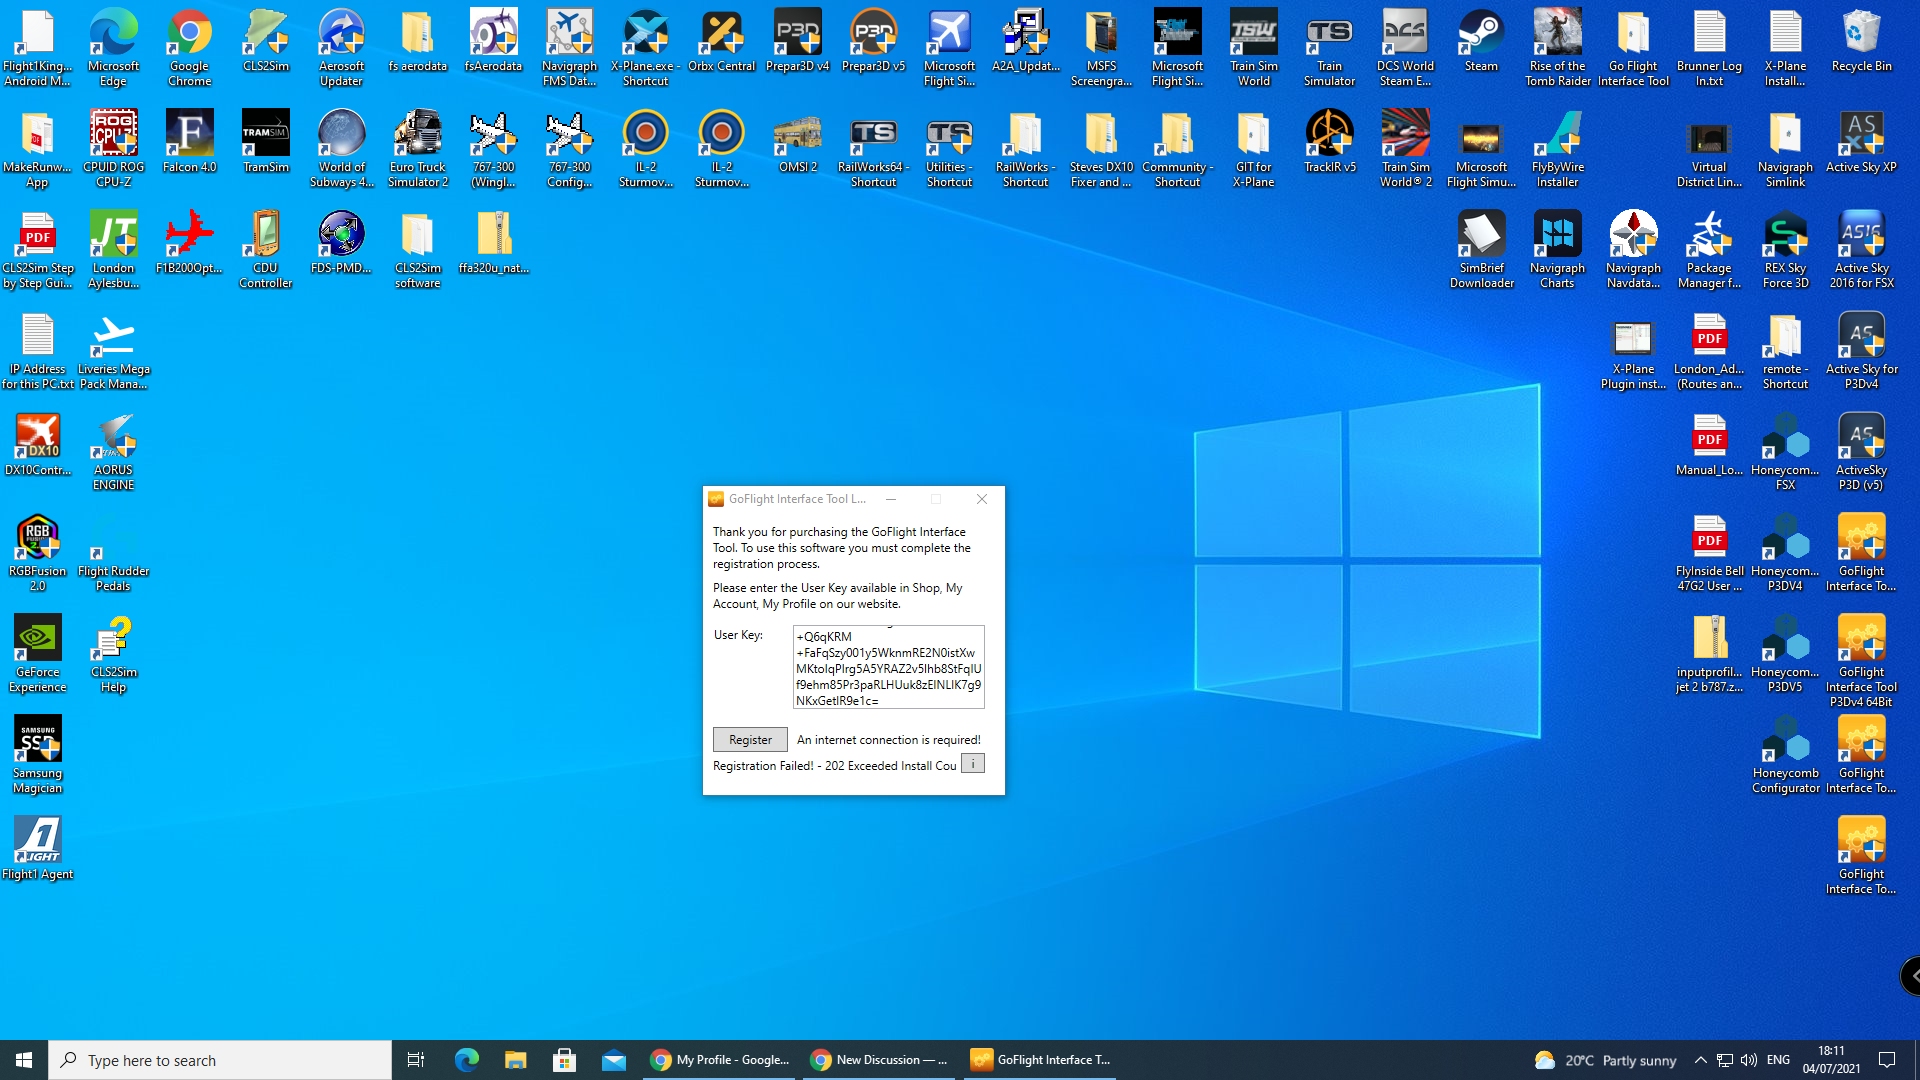1920x1080 pixels.
Task: Click the Register button
Action: coord(750,740)
